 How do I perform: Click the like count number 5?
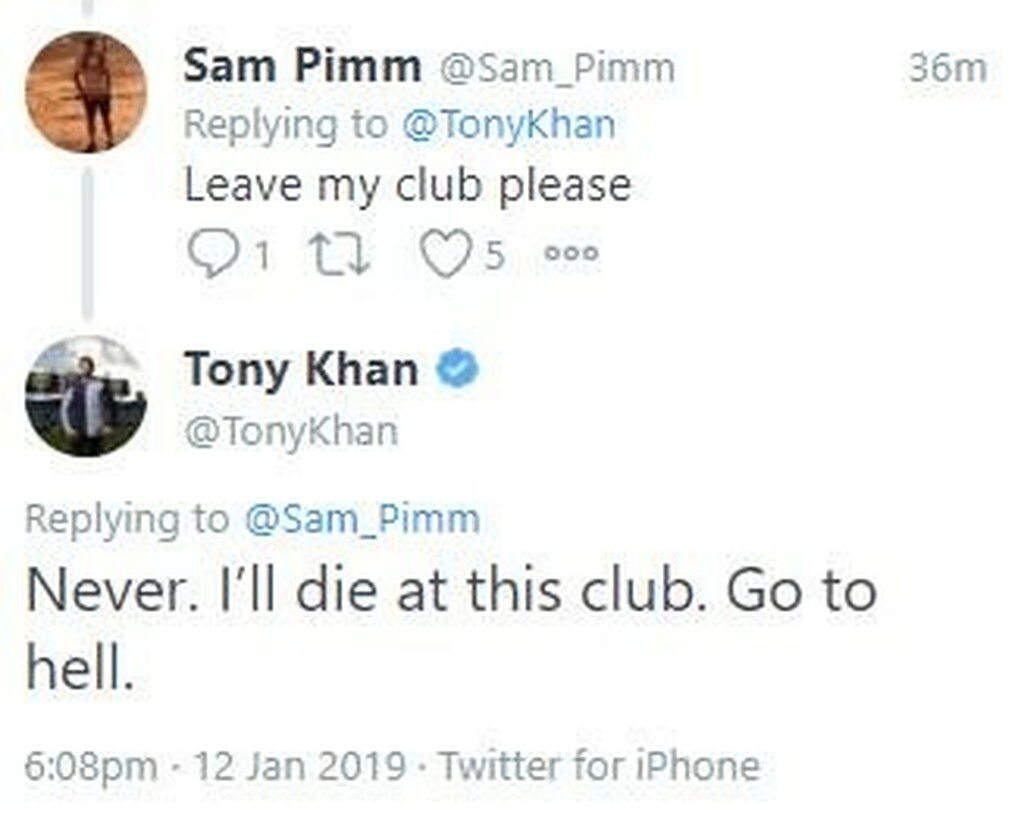493,258
